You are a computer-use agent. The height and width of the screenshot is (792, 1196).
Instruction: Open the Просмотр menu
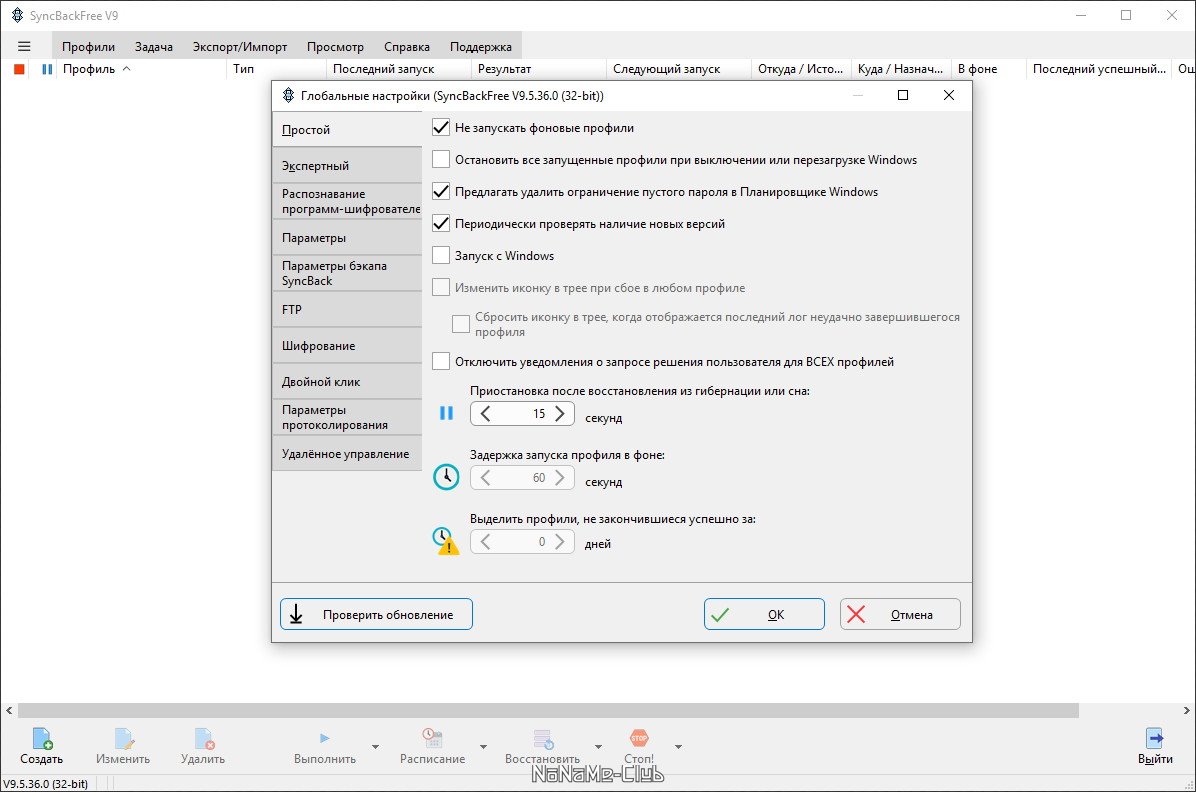pos(336,47)
